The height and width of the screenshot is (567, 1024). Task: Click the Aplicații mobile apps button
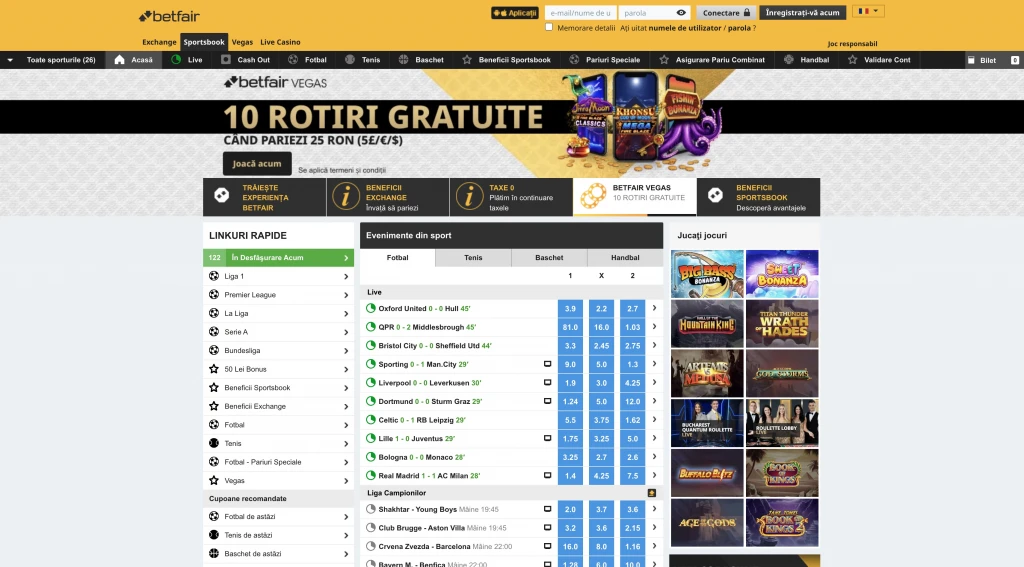tap(515, 13)
